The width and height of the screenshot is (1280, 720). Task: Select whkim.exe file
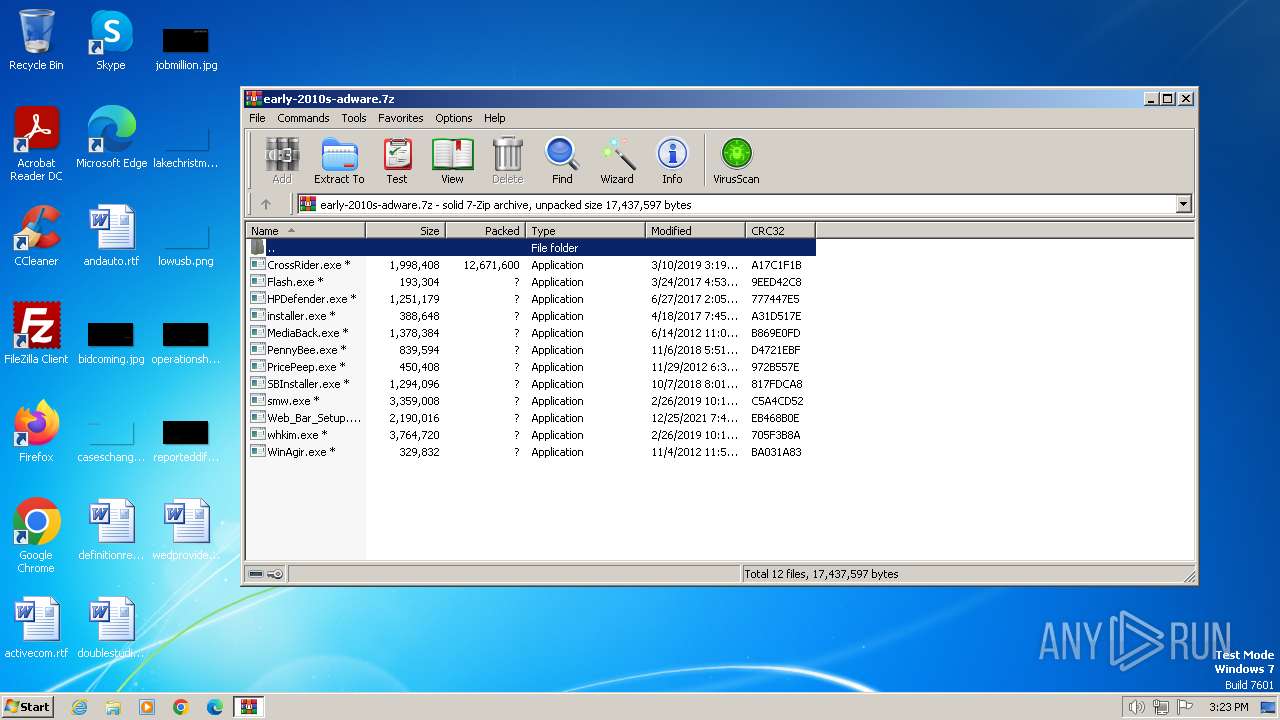point(531,435)
